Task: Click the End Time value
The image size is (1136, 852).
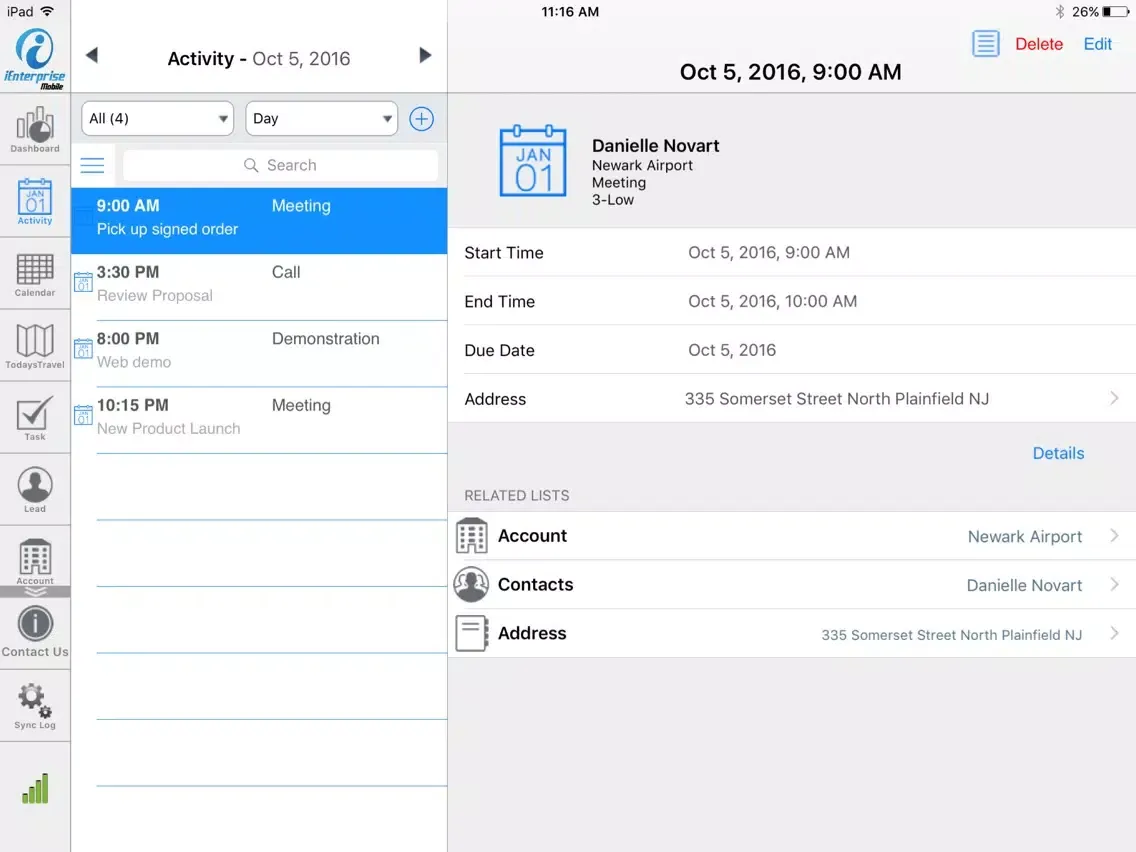Action: (x=772, y=301)
